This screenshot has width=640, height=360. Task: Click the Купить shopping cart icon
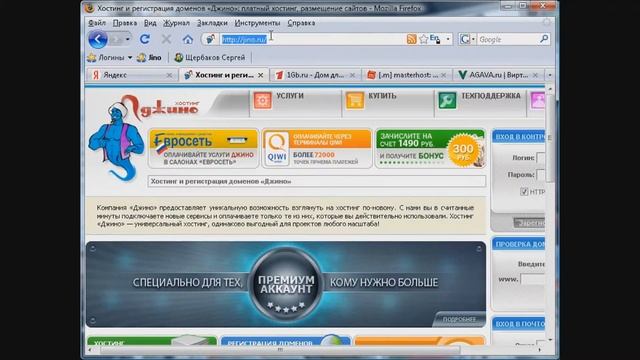point(355,100)
